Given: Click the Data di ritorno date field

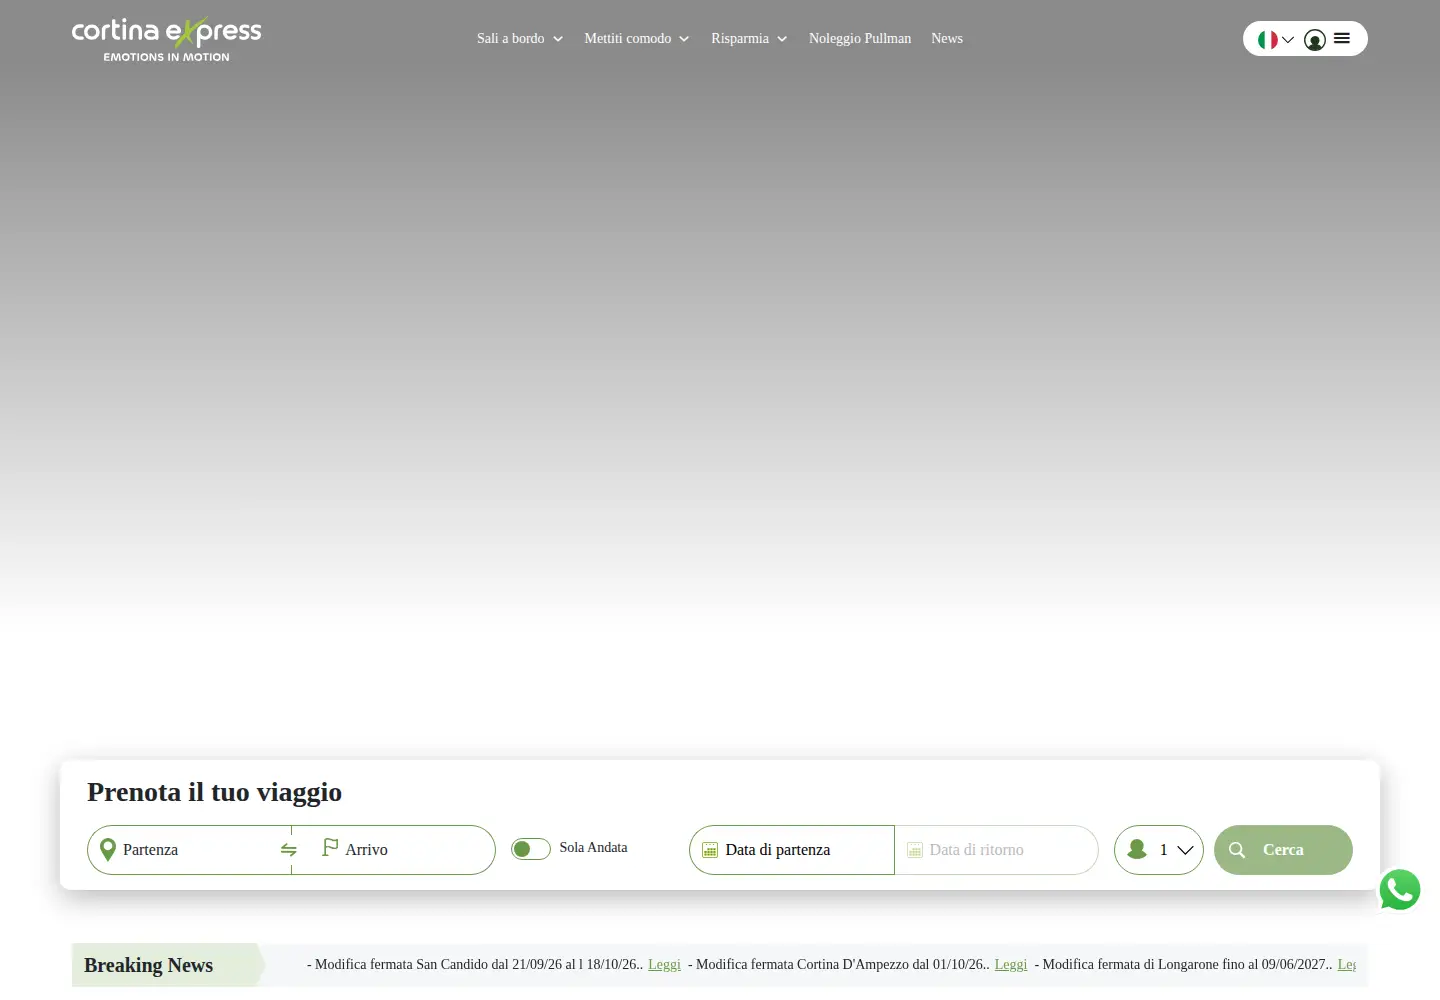Looking at the screenshot, I should [x=997, y=850].
